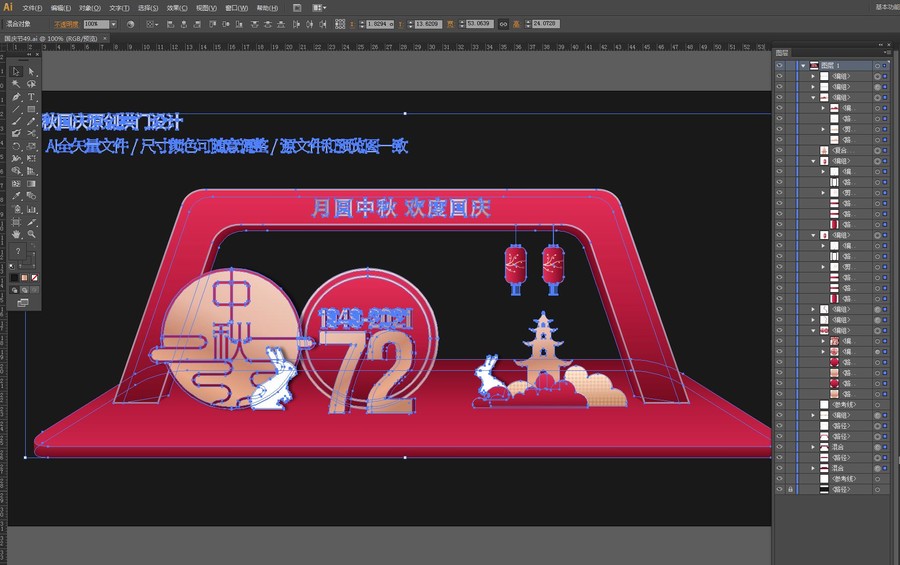
Task: Open the Align To dropdown in control bar
Action: click(x=150, y=24)
